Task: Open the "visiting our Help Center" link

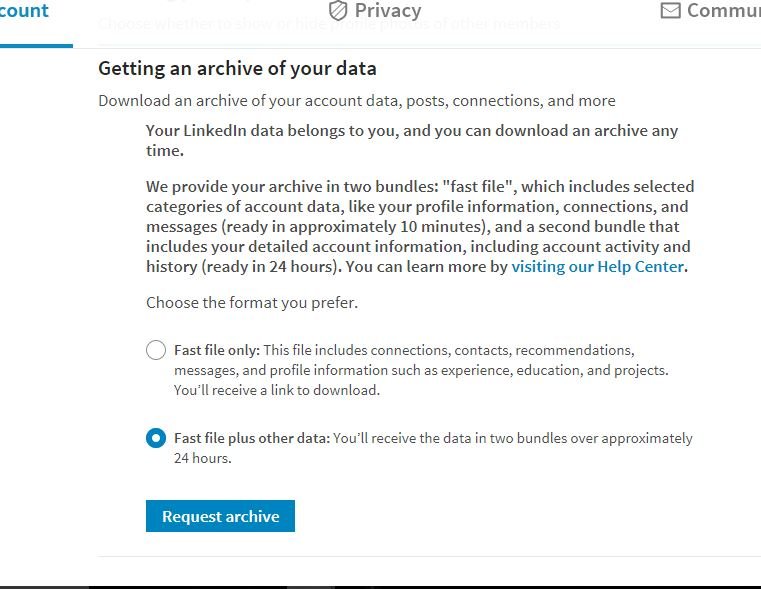Action: [597, 266]
